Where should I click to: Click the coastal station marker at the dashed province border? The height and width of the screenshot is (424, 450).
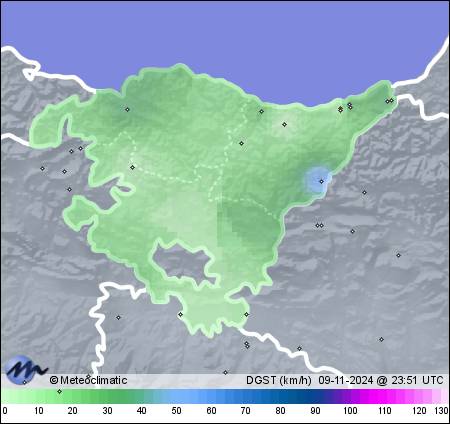(x=261, y=111)
